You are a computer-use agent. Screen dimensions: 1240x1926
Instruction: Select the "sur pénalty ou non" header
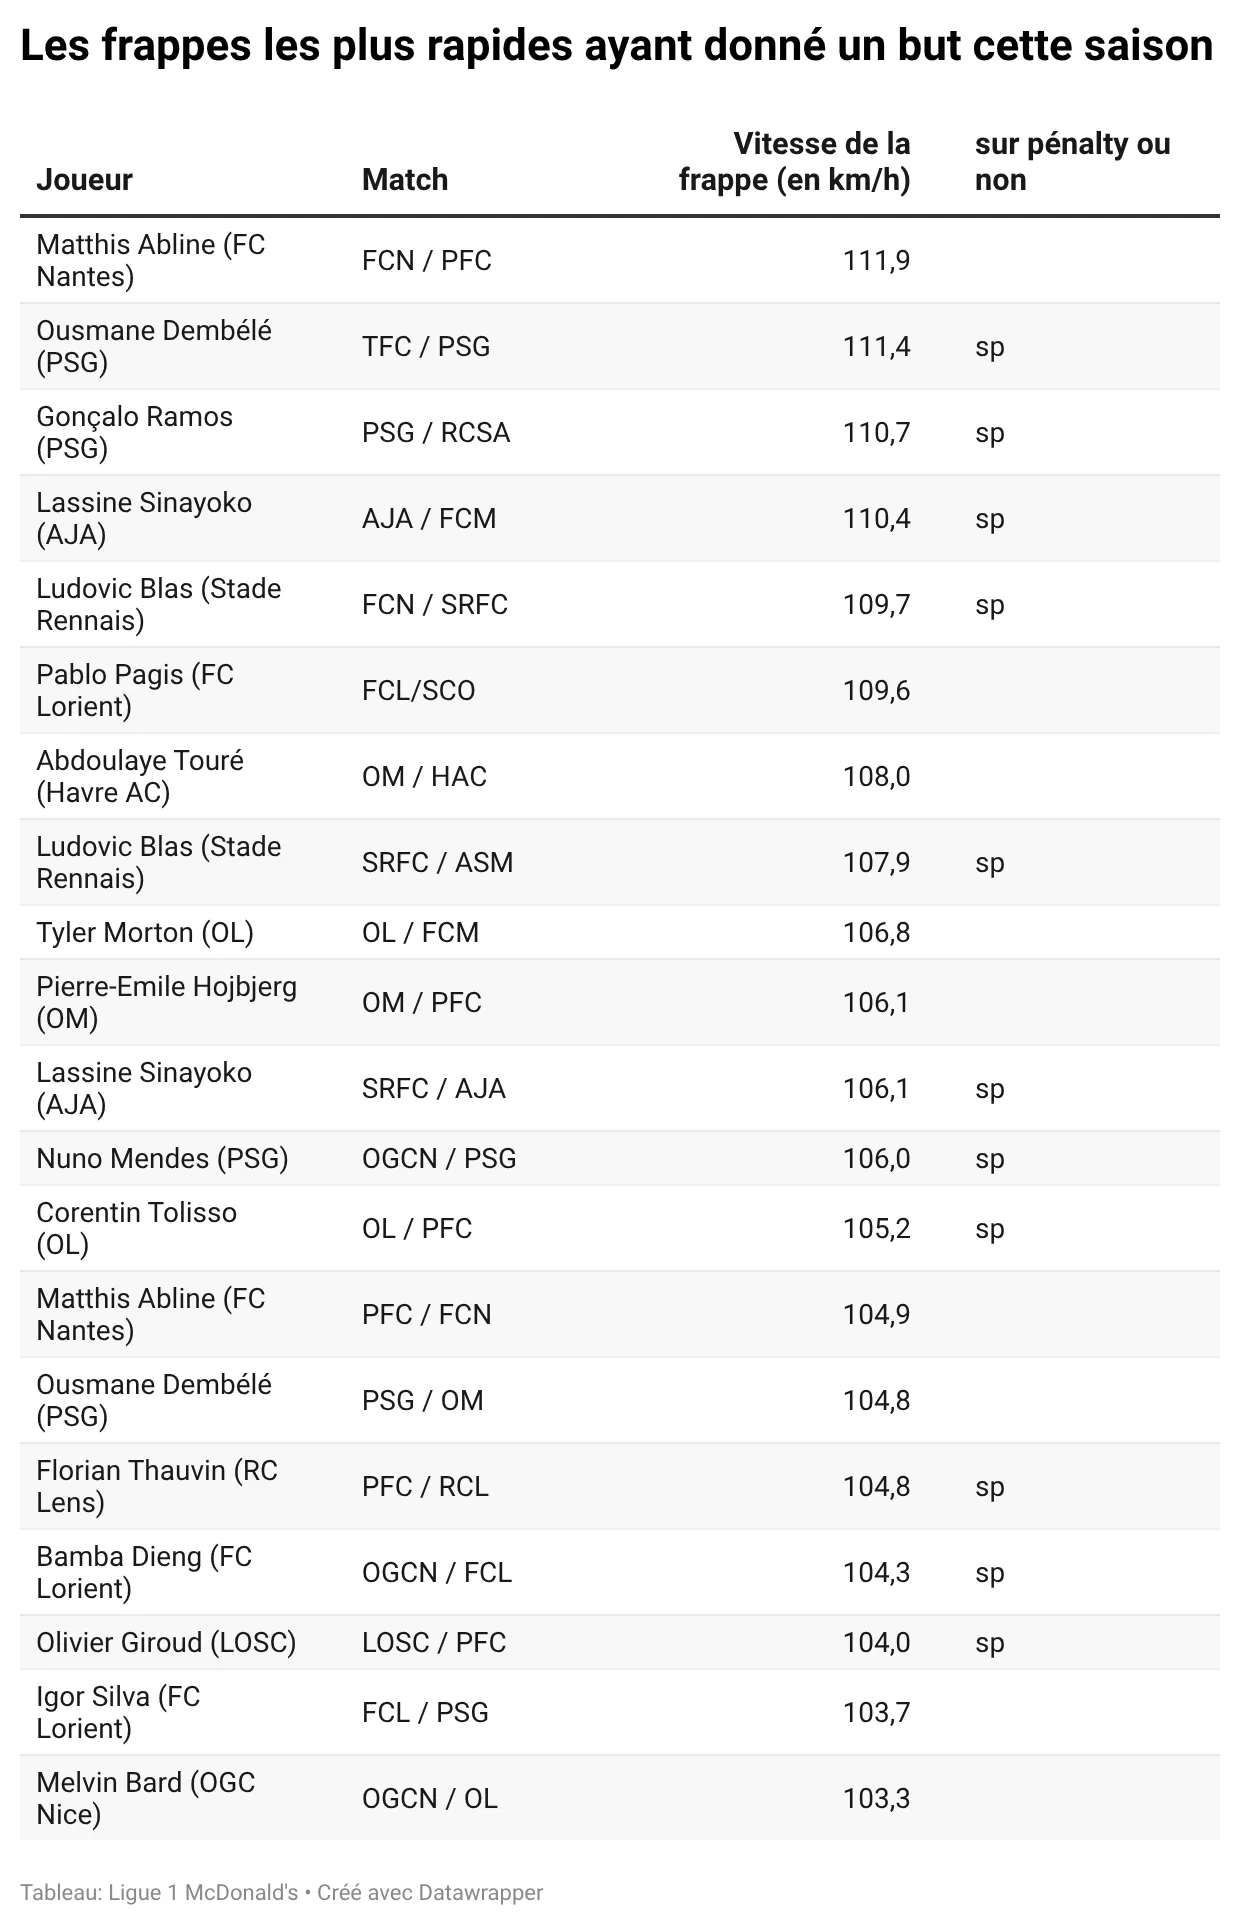click(1072, 162)
